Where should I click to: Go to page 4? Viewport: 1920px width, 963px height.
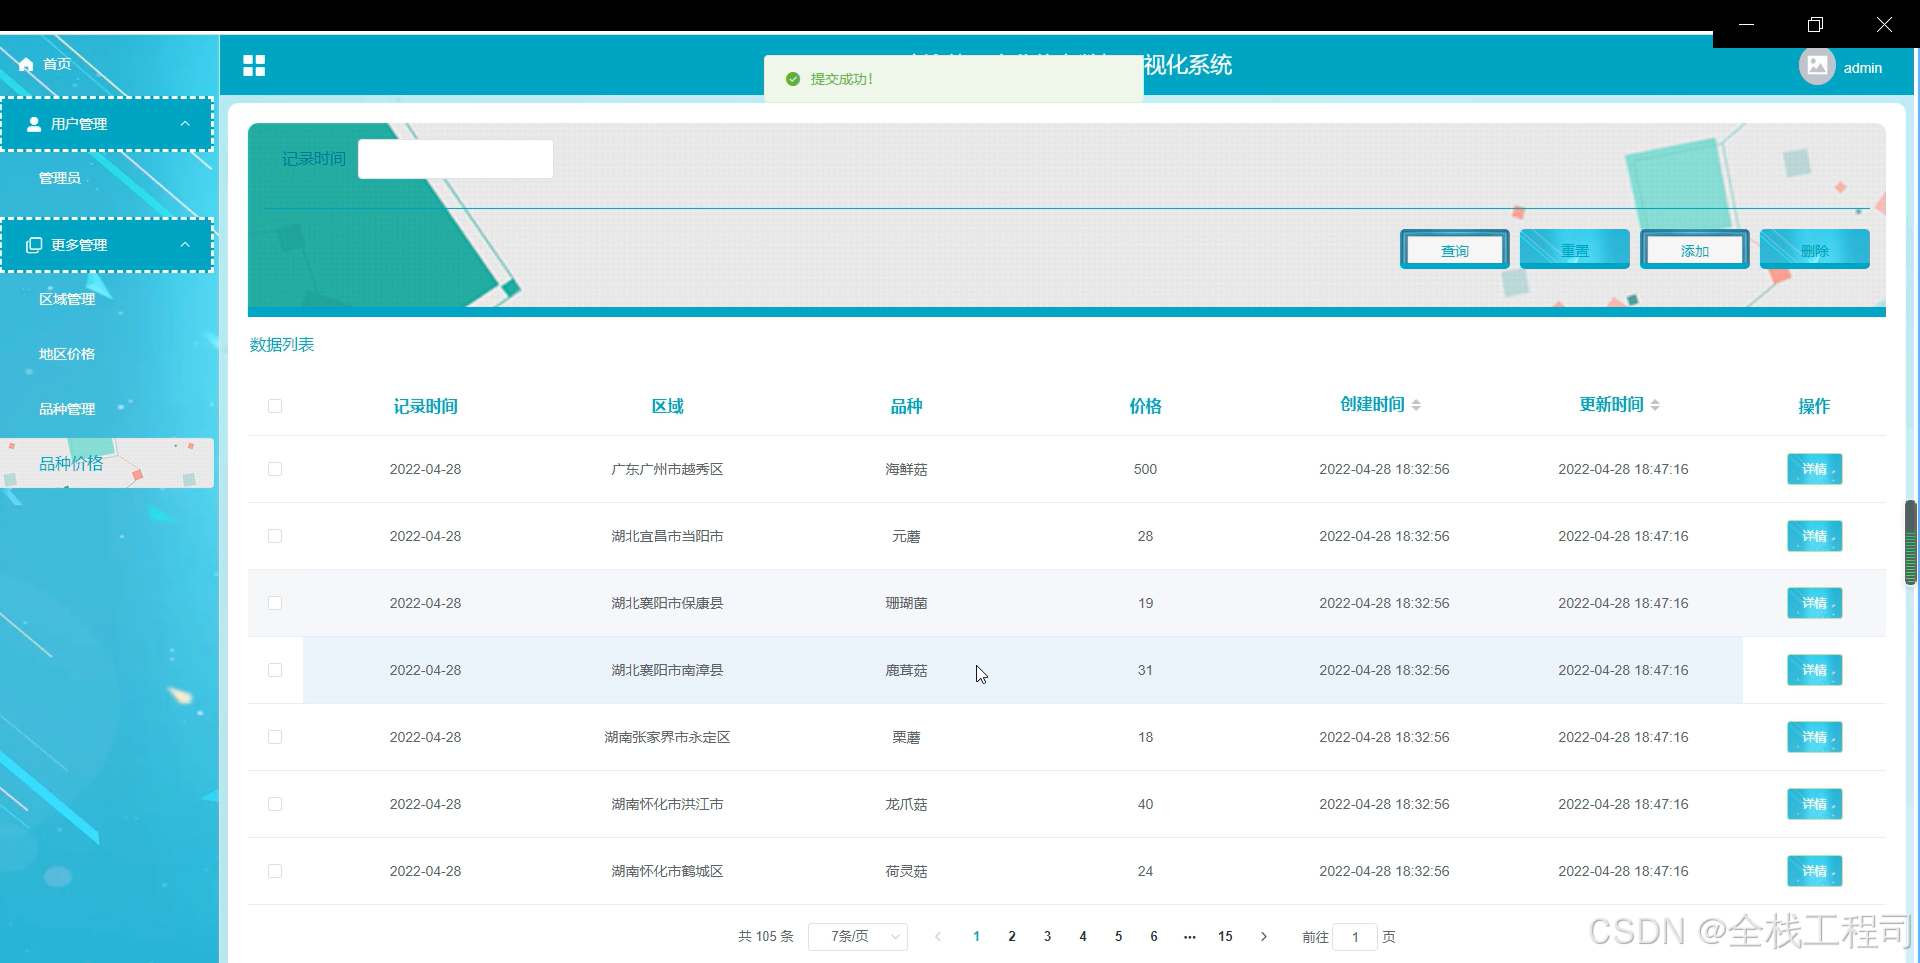1083,937
